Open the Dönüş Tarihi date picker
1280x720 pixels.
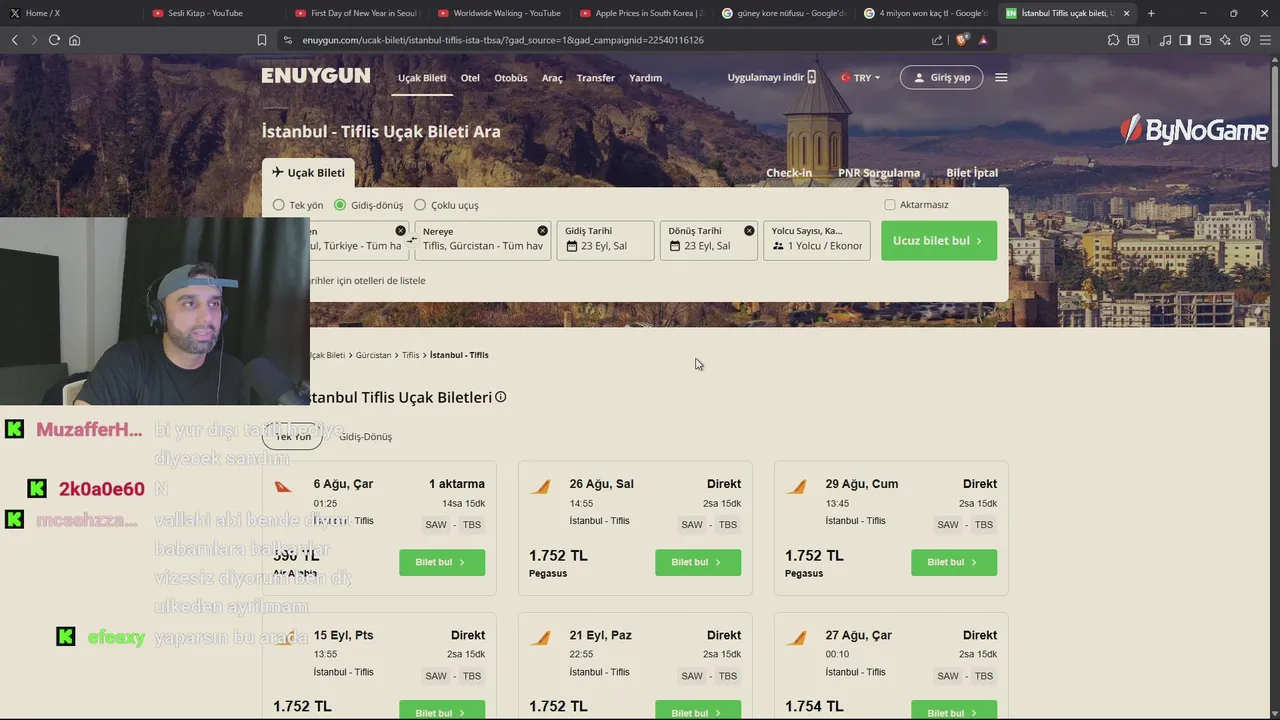coord(709,240)
